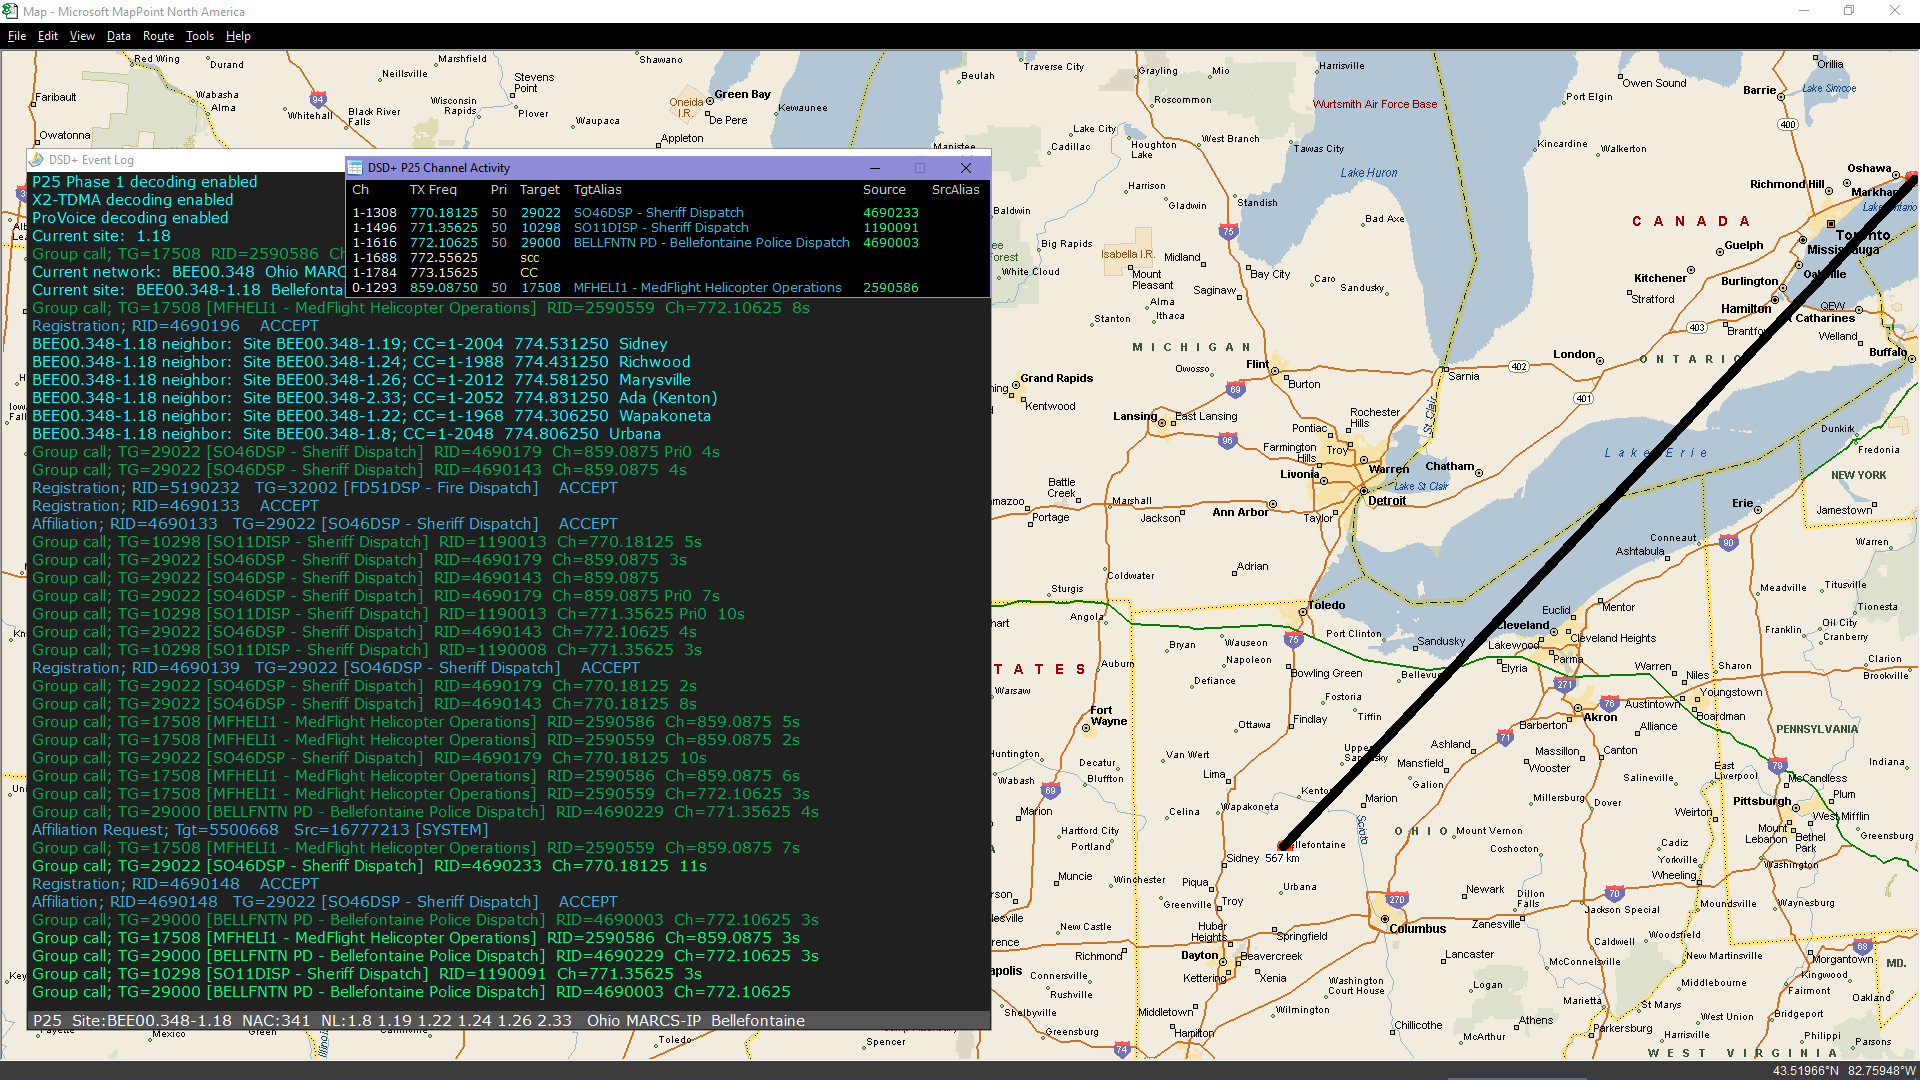The image size is (1920, 1080).
Task: Click the Wapakoneta neighbor site log line
Action: click(371, 416)
